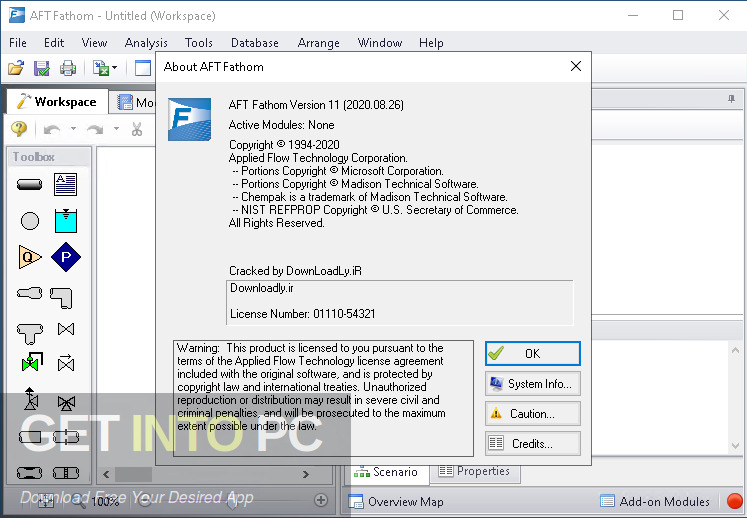Select the green Control Valve junction icon
The height and width of the screenshot is (518, 747).
[x=32, y=363]
